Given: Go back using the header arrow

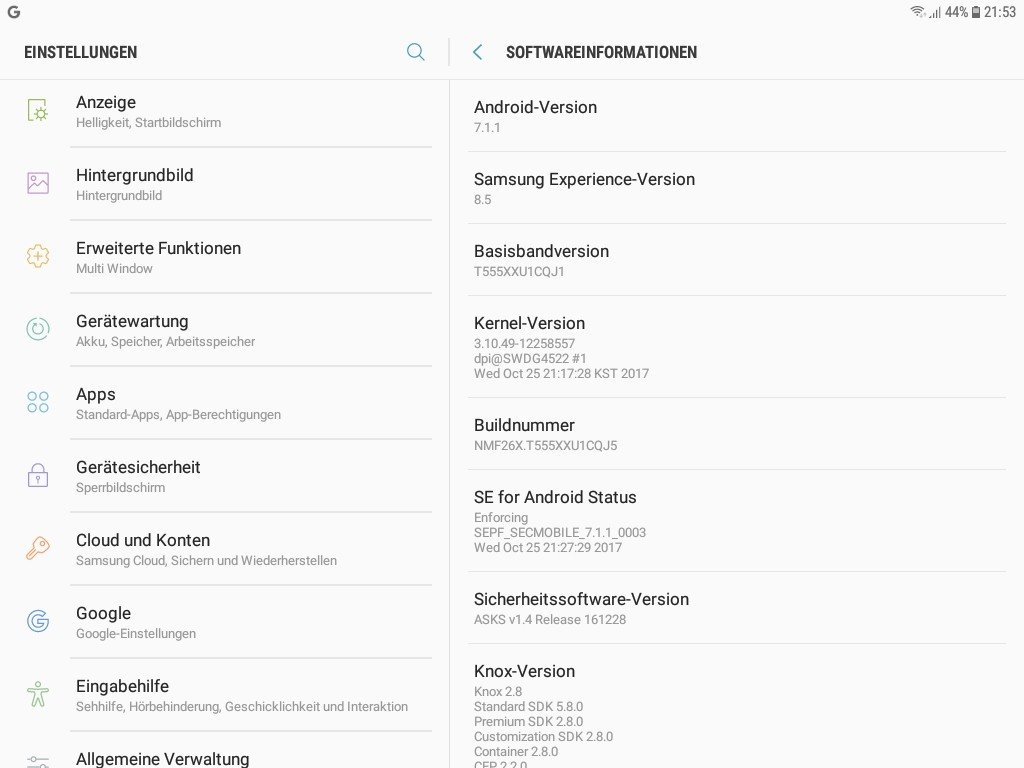Looking at the screenshot, I should [478, 52].
